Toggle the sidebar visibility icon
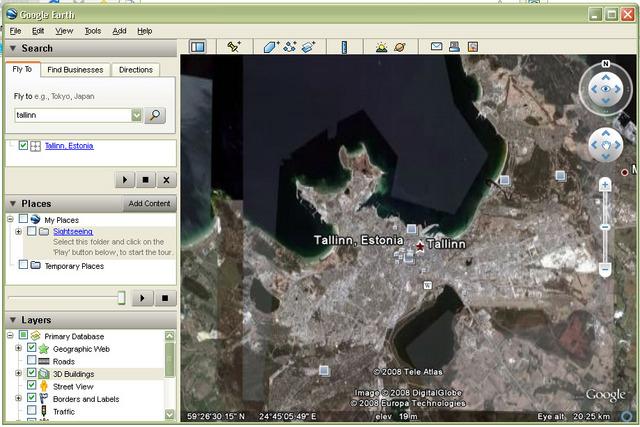This screenshot has width=640, height=427. [198, 47]
